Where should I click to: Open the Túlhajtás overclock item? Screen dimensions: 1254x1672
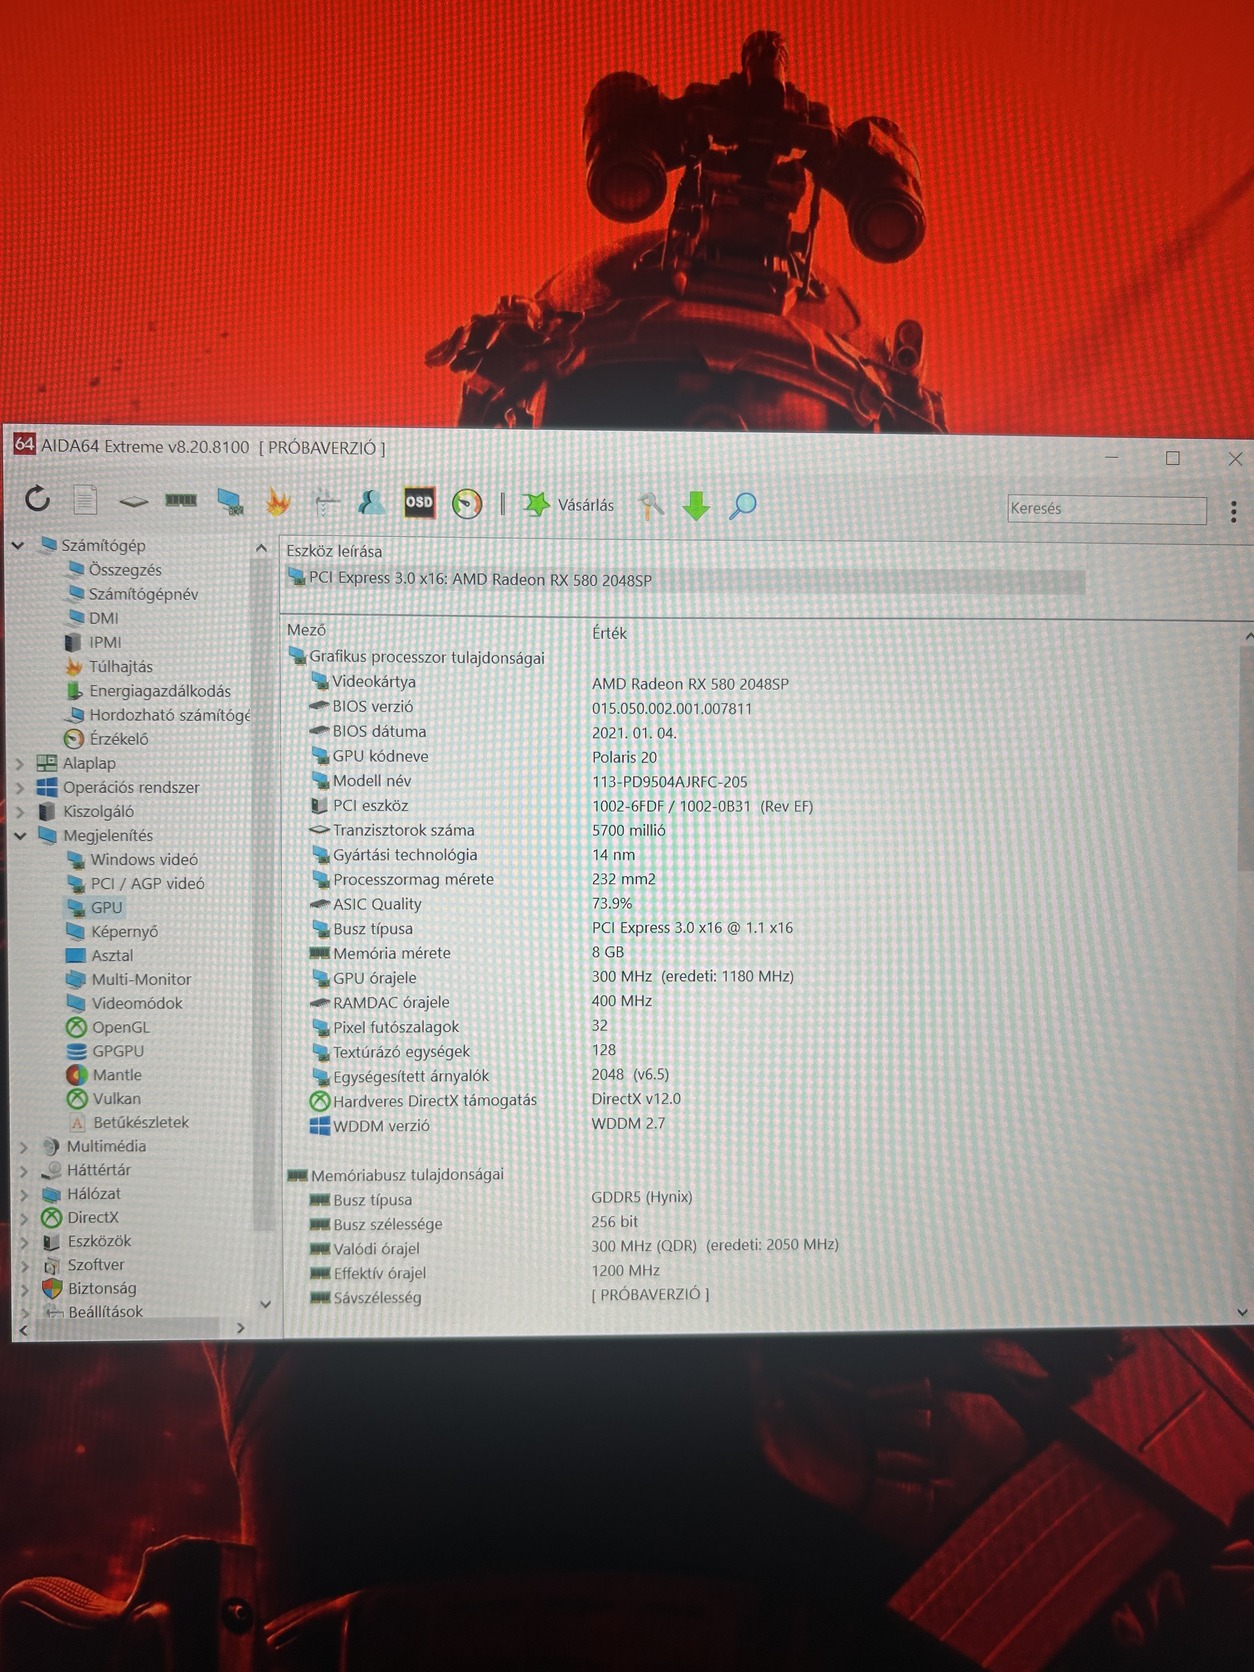click(121, 666)
